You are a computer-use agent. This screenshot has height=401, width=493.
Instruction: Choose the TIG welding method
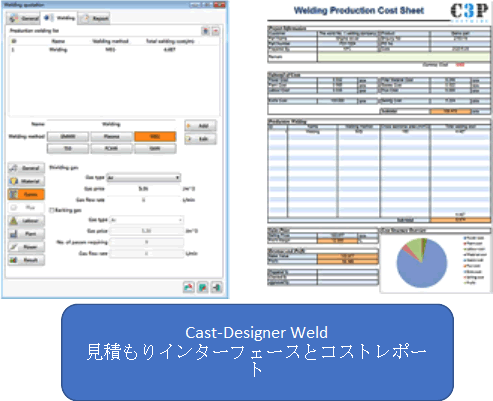(68, 148)
